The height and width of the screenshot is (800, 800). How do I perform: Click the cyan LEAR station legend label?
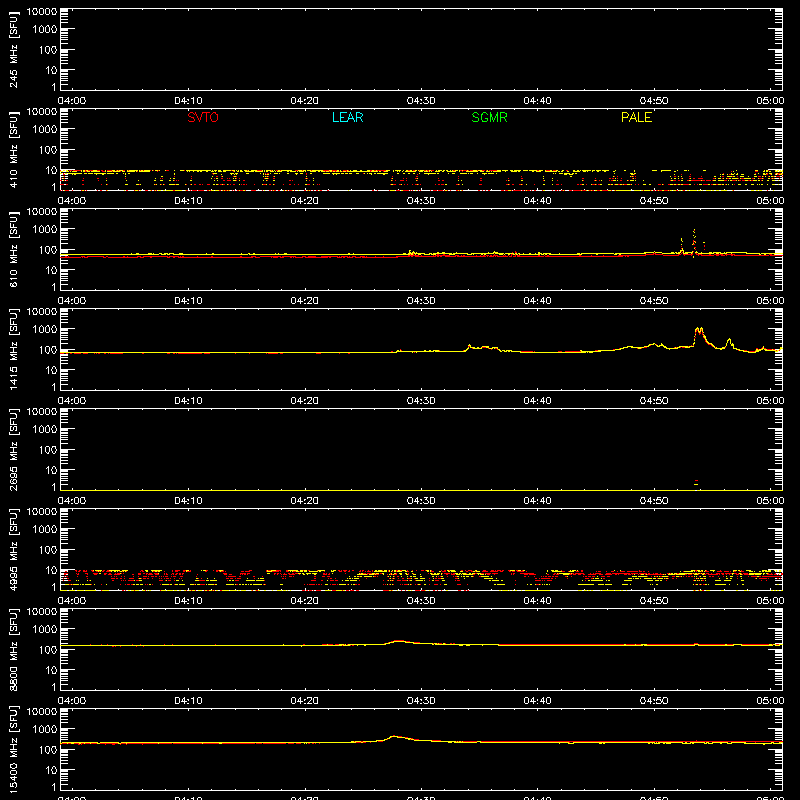pyautogui.click(x=347, y=117)
